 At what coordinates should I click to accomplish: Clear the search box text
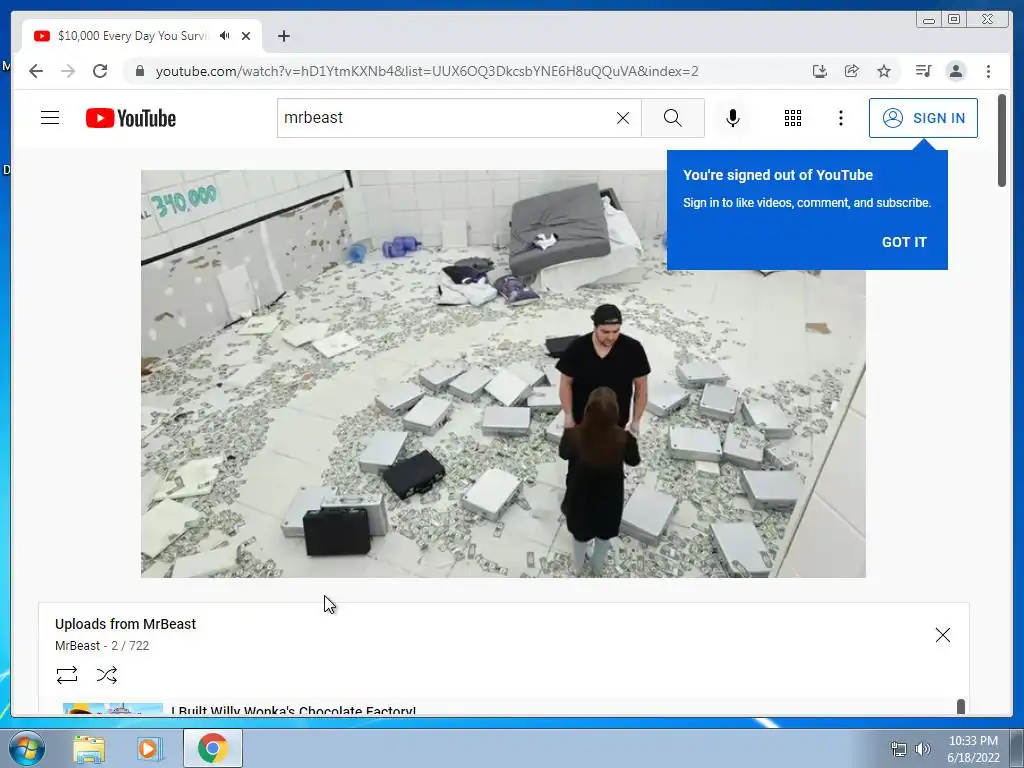click(623, 118)
